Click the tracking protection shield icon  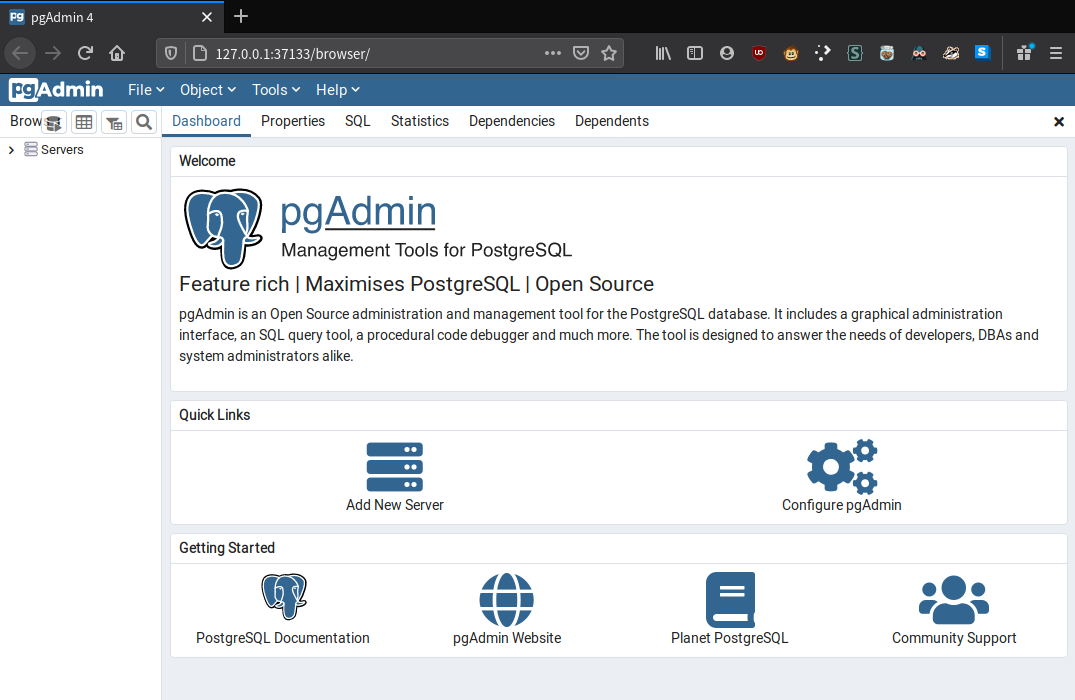pyautogui.click(x=171, y=53)
